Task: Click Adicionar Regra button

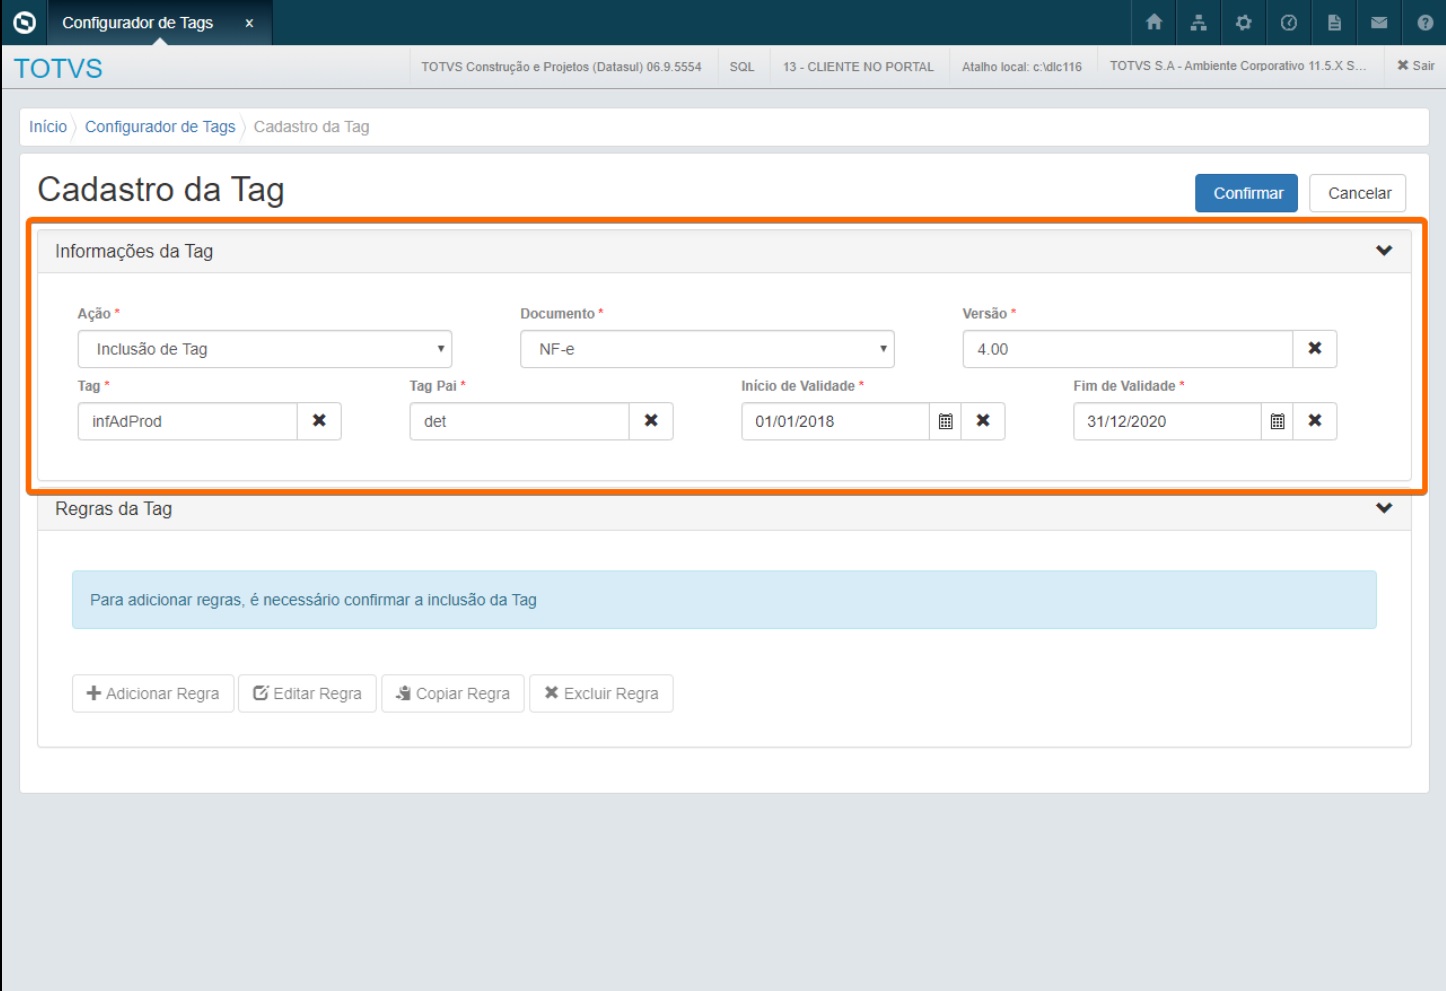Action: tap(153, 693)
